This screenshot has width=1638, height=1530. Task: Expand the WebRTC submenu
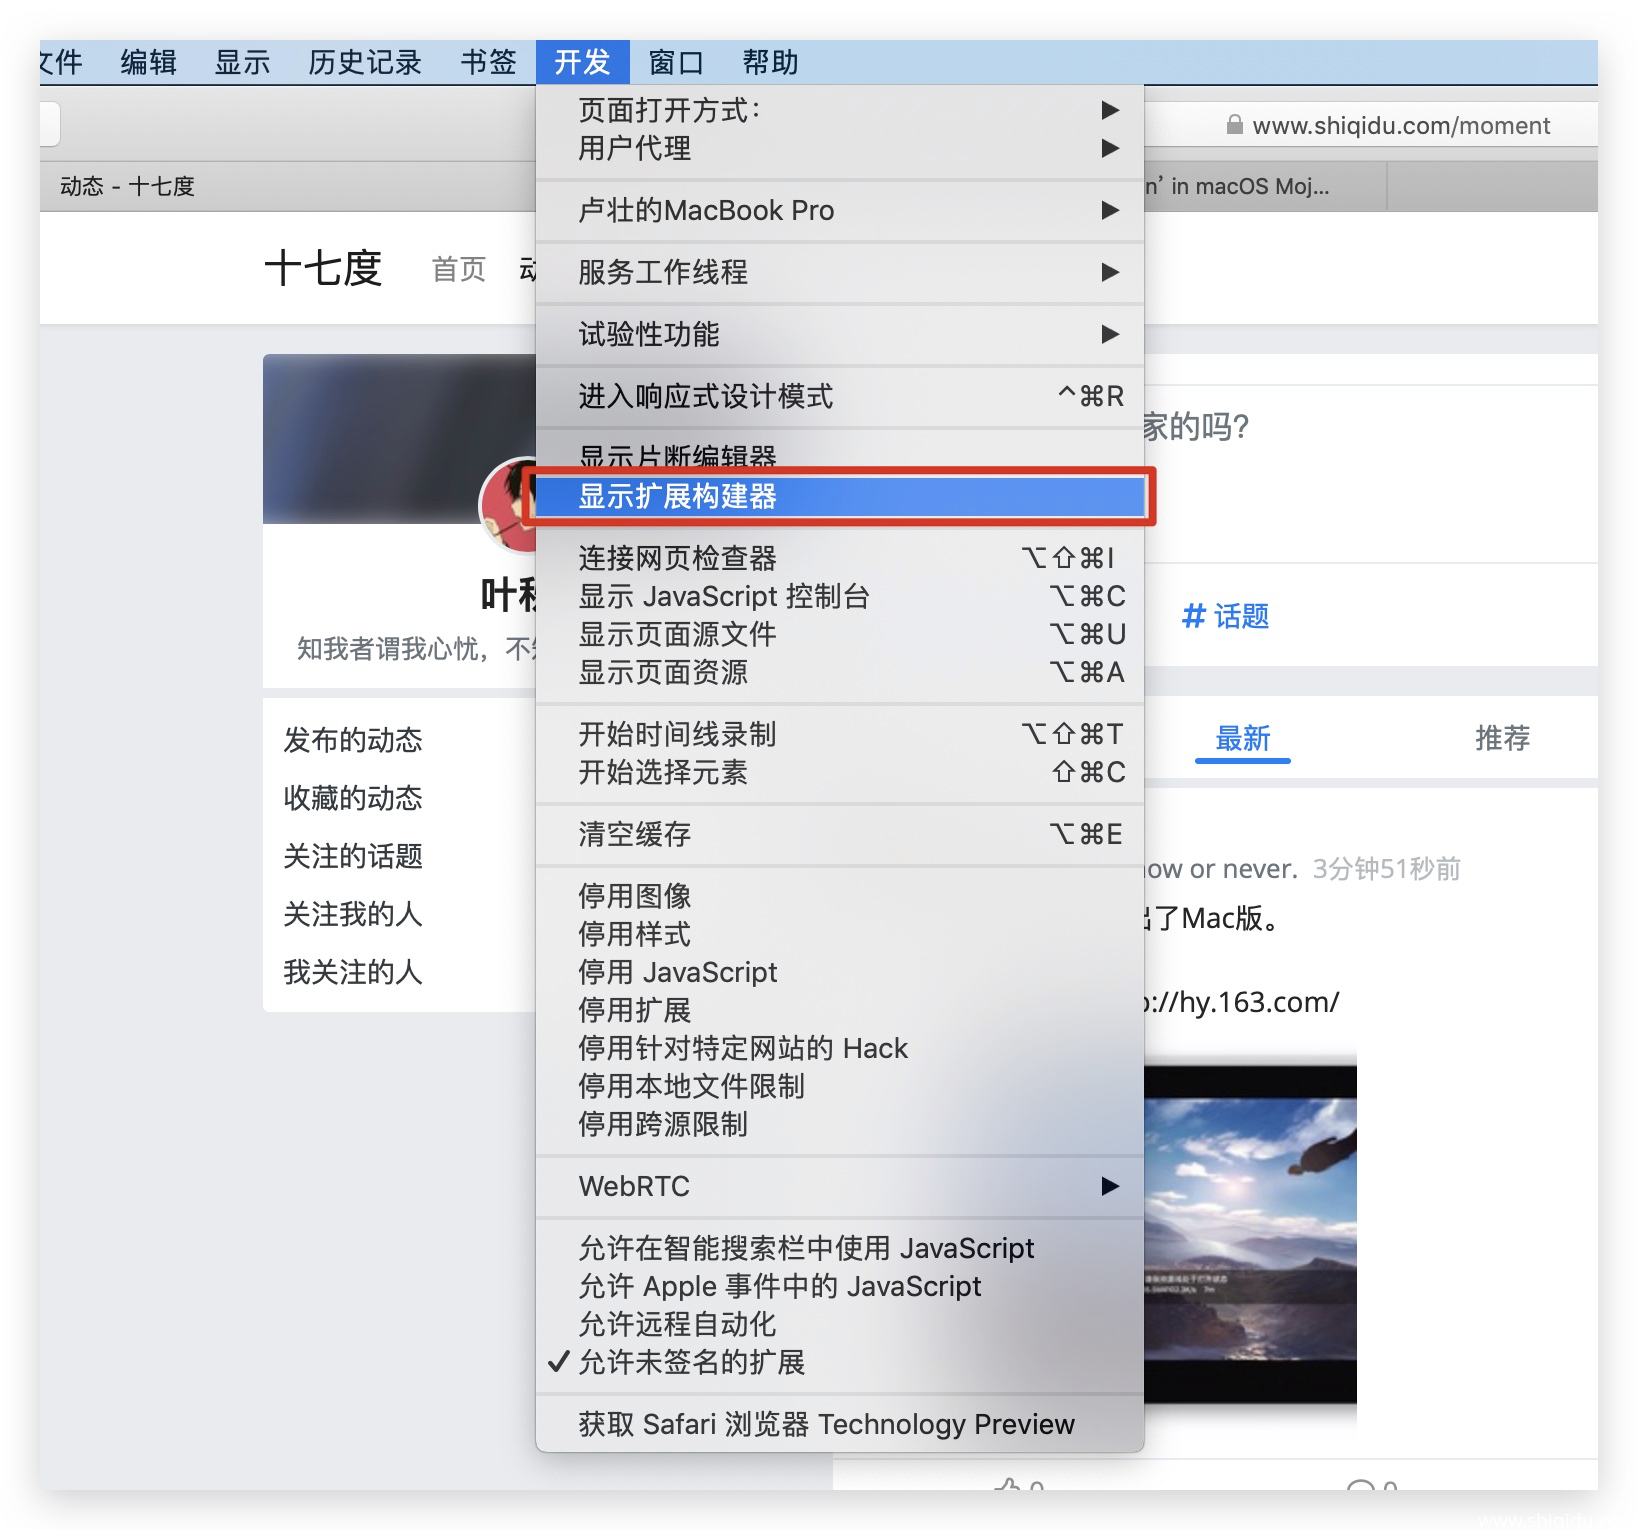(840, 1186)
